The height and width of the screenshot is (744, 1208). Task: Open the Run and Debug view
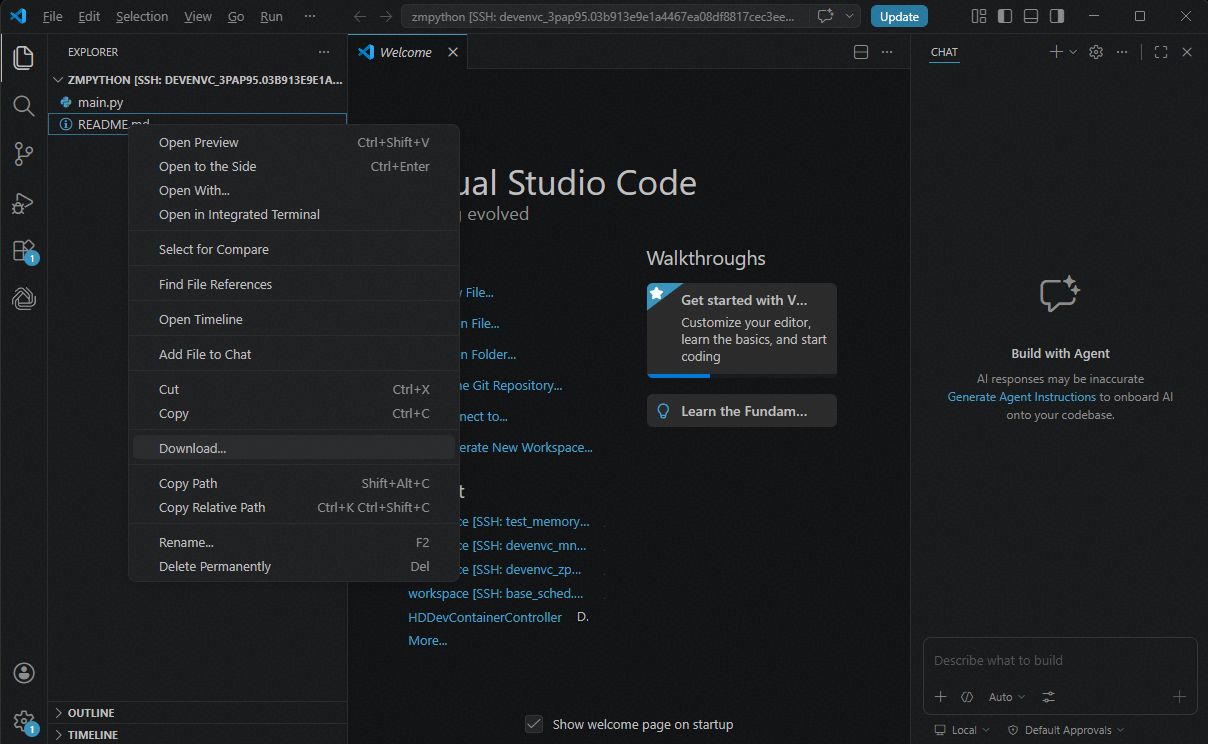pyautogui.click(x=23, y=202)
